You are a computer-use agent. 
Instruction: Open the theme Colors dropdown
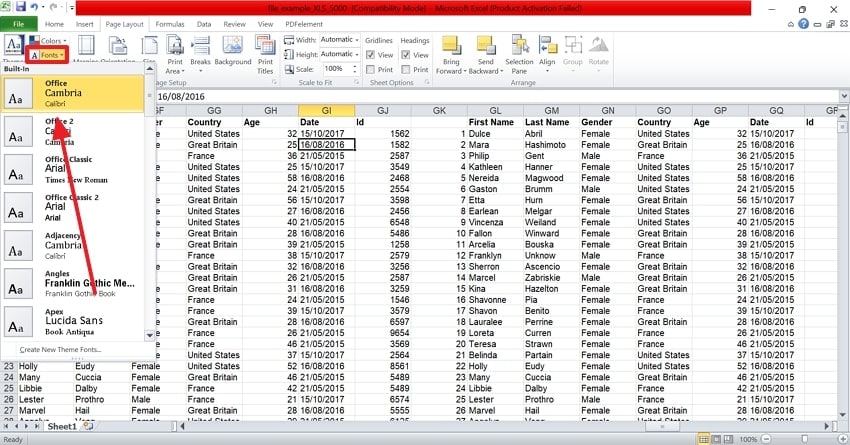point(48,41)
